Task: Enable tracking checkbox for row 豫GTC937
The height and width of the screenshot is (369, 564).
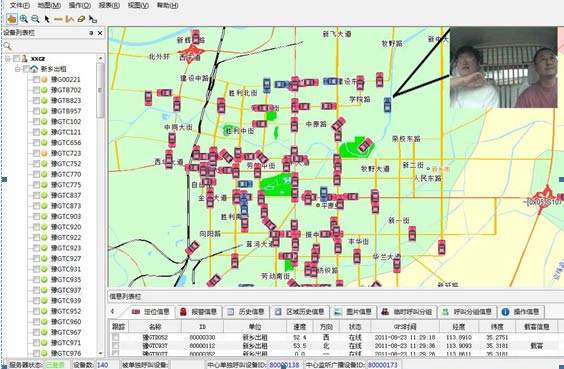Action: 115,346
